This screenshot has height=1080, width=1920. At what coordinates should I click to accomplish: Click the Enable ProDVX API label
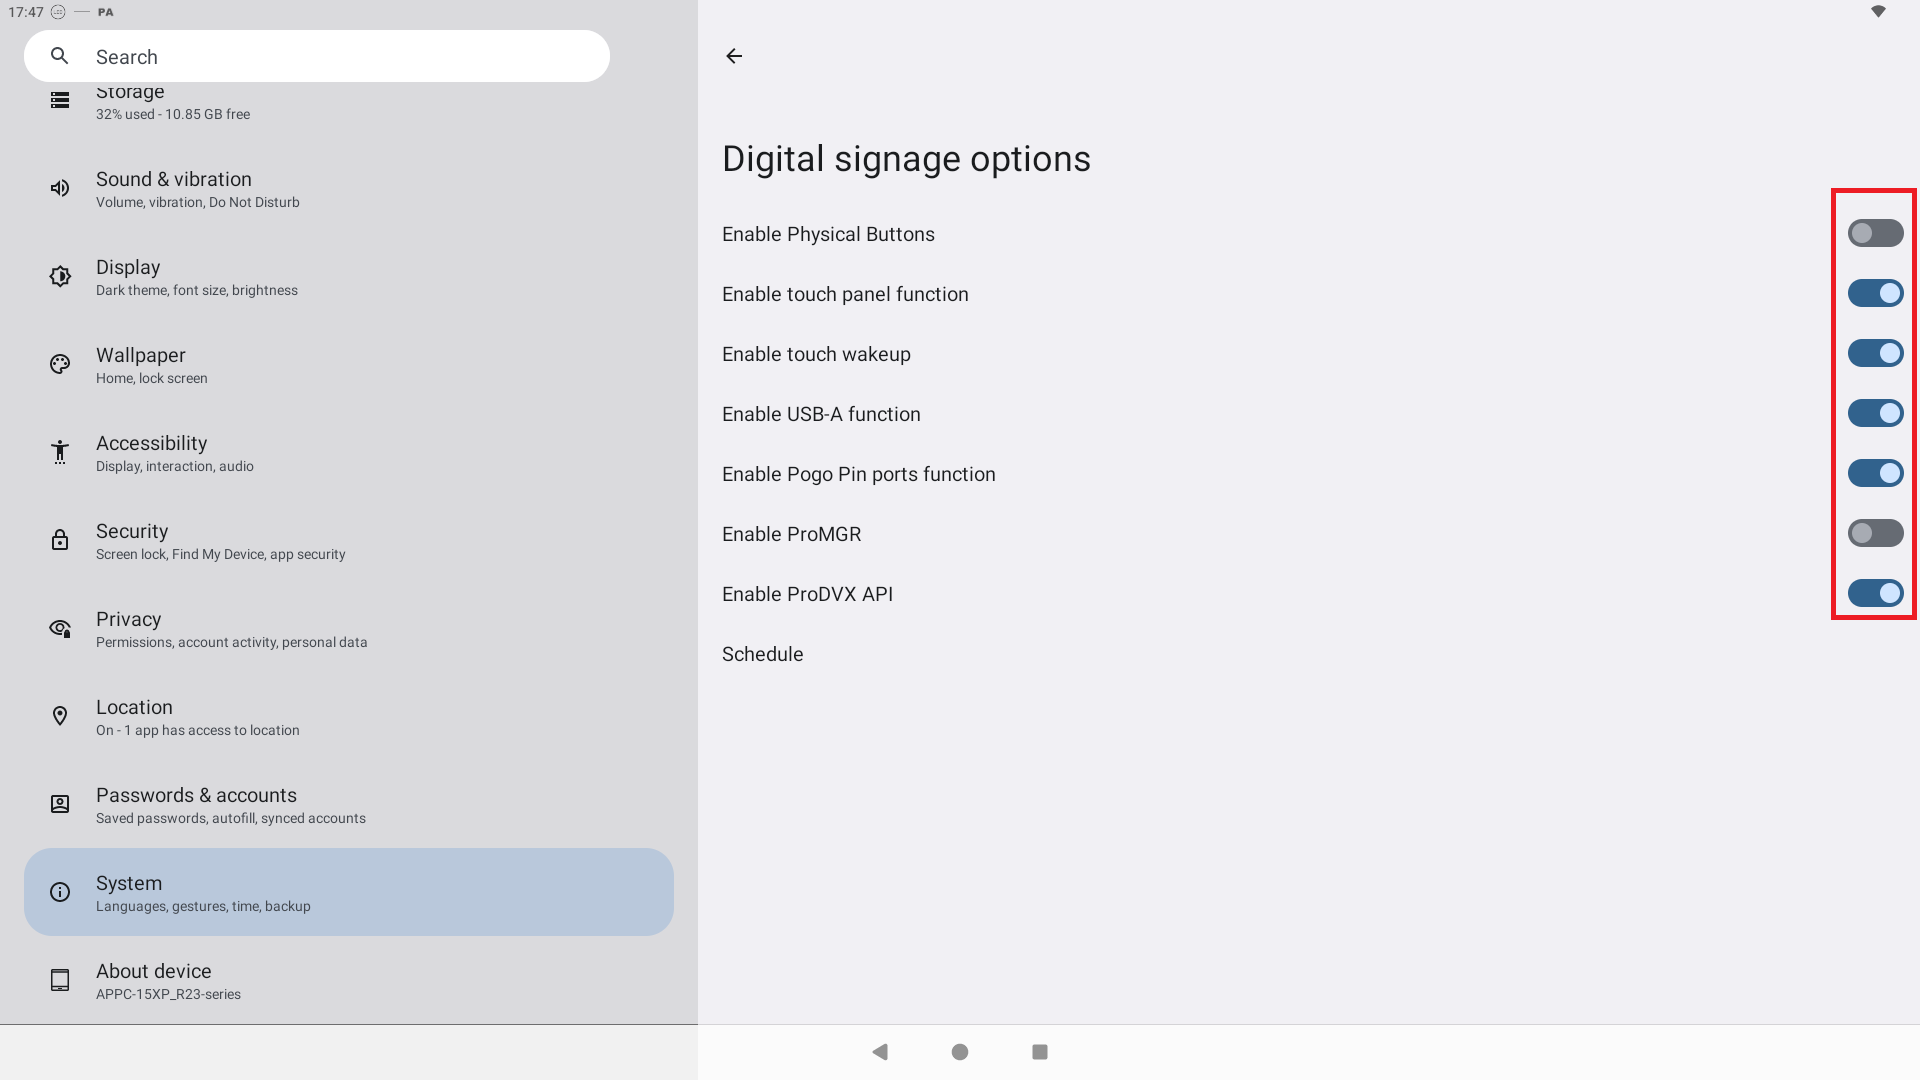click(x=807, y=594)
